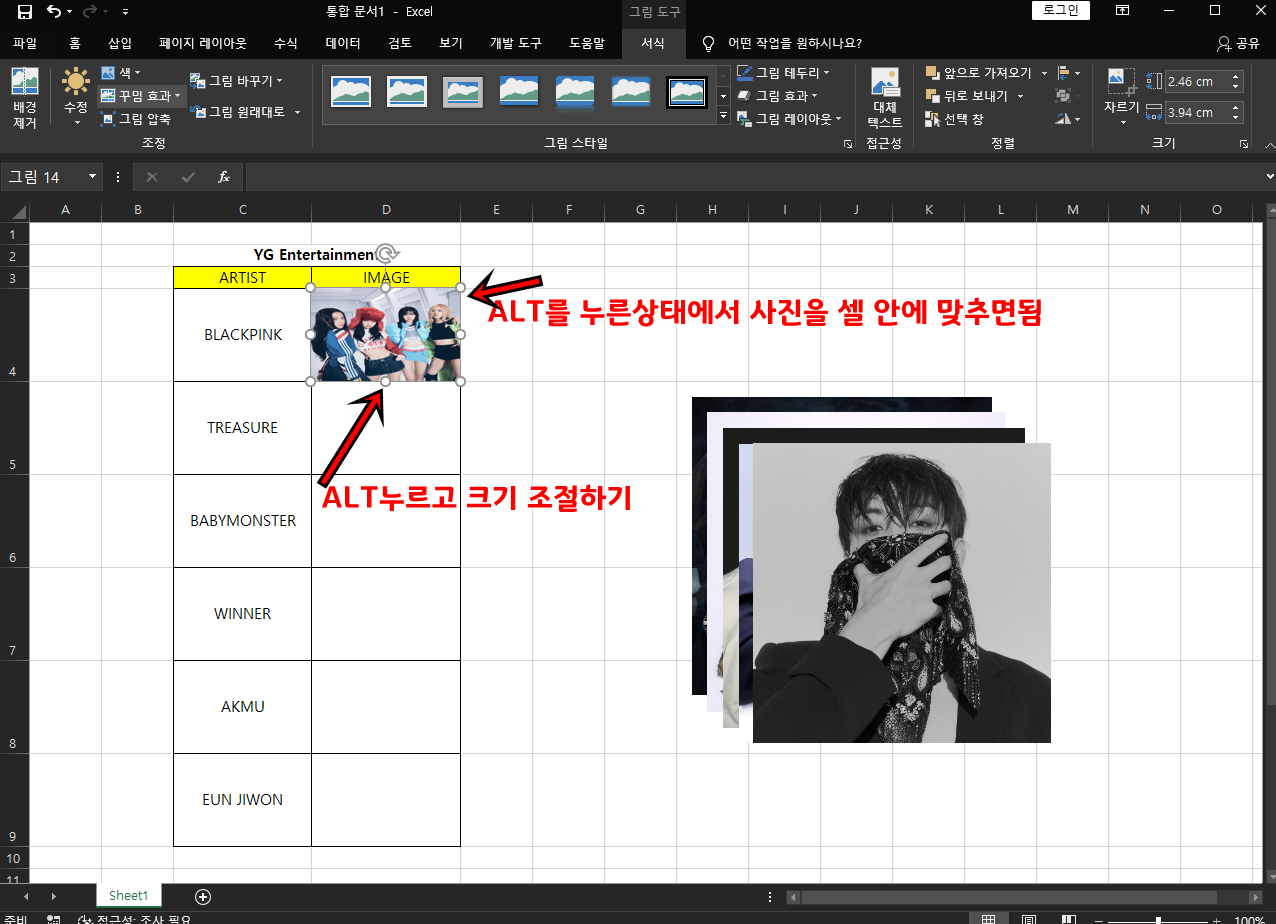Apply the third highlighted picture style thumbnail

click(x=463, y=92)
